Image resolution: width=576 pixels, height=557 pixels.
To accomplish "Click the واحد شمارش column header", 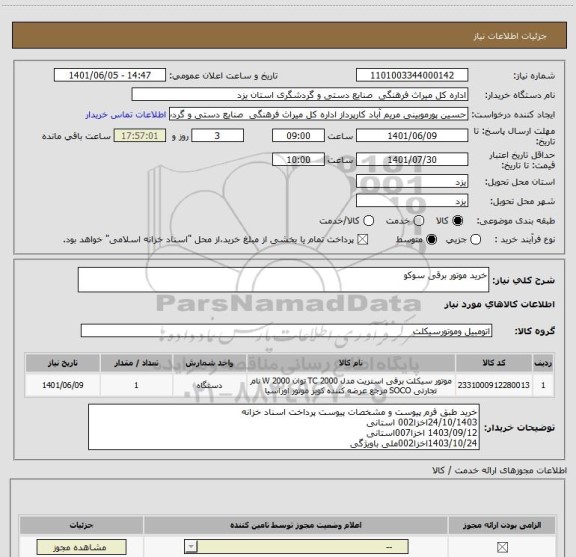I will pos(209,363).
